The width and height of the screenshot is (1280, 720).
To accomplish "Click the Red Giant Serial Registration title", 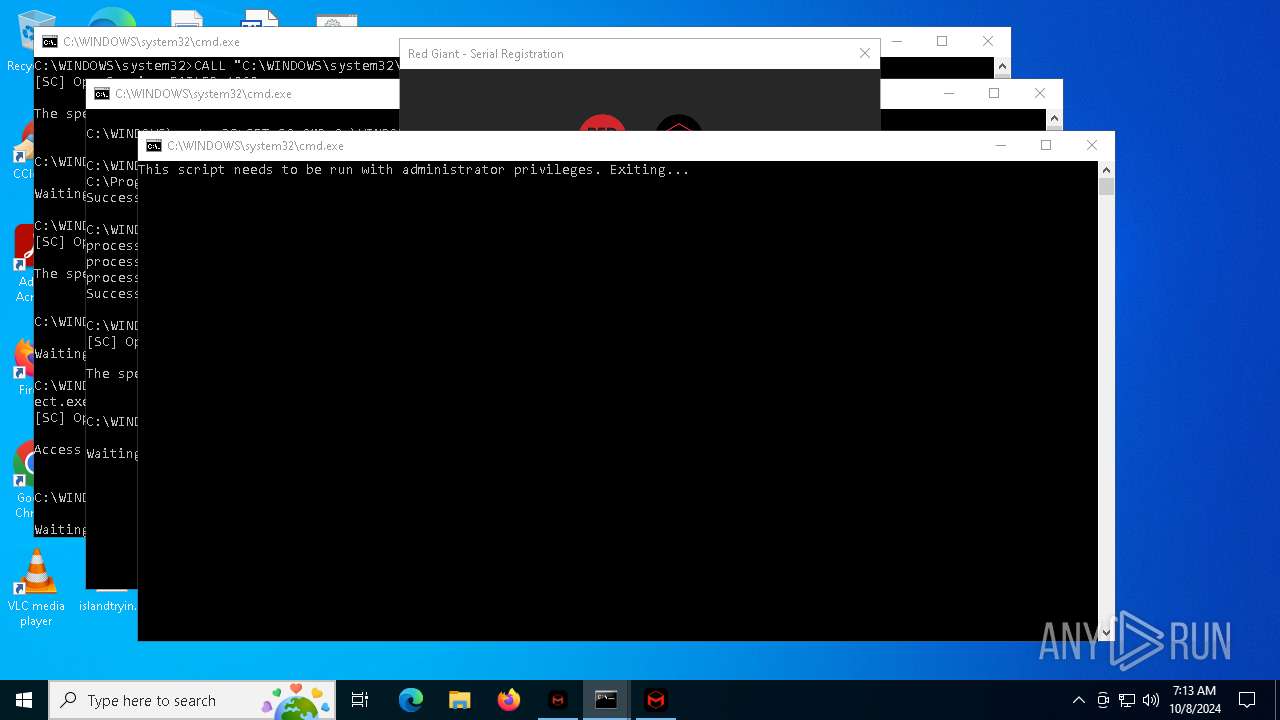I will click(486, 54).
